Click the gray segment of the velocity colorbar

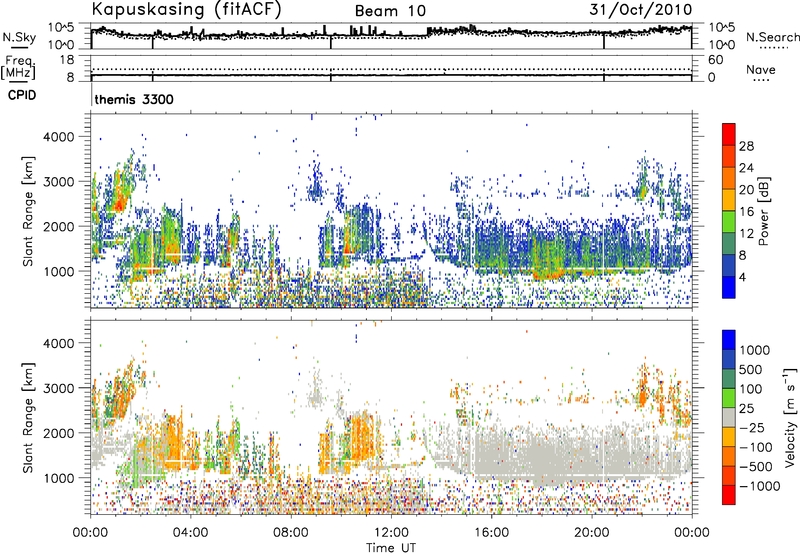click(729, 418)
